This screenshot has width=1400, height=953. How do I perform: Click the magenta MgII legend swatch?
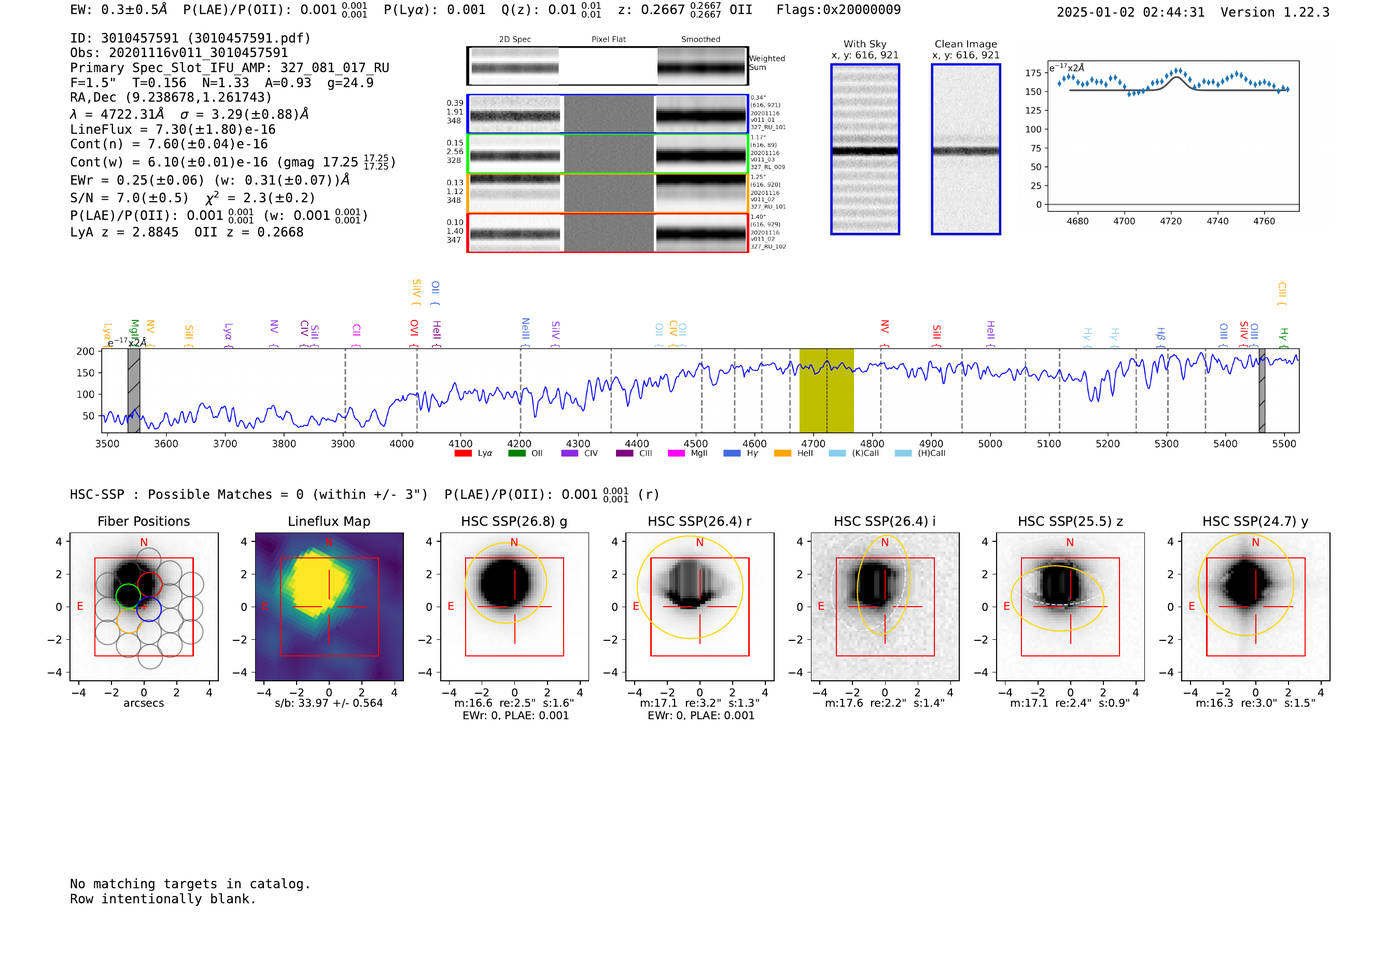677,454
